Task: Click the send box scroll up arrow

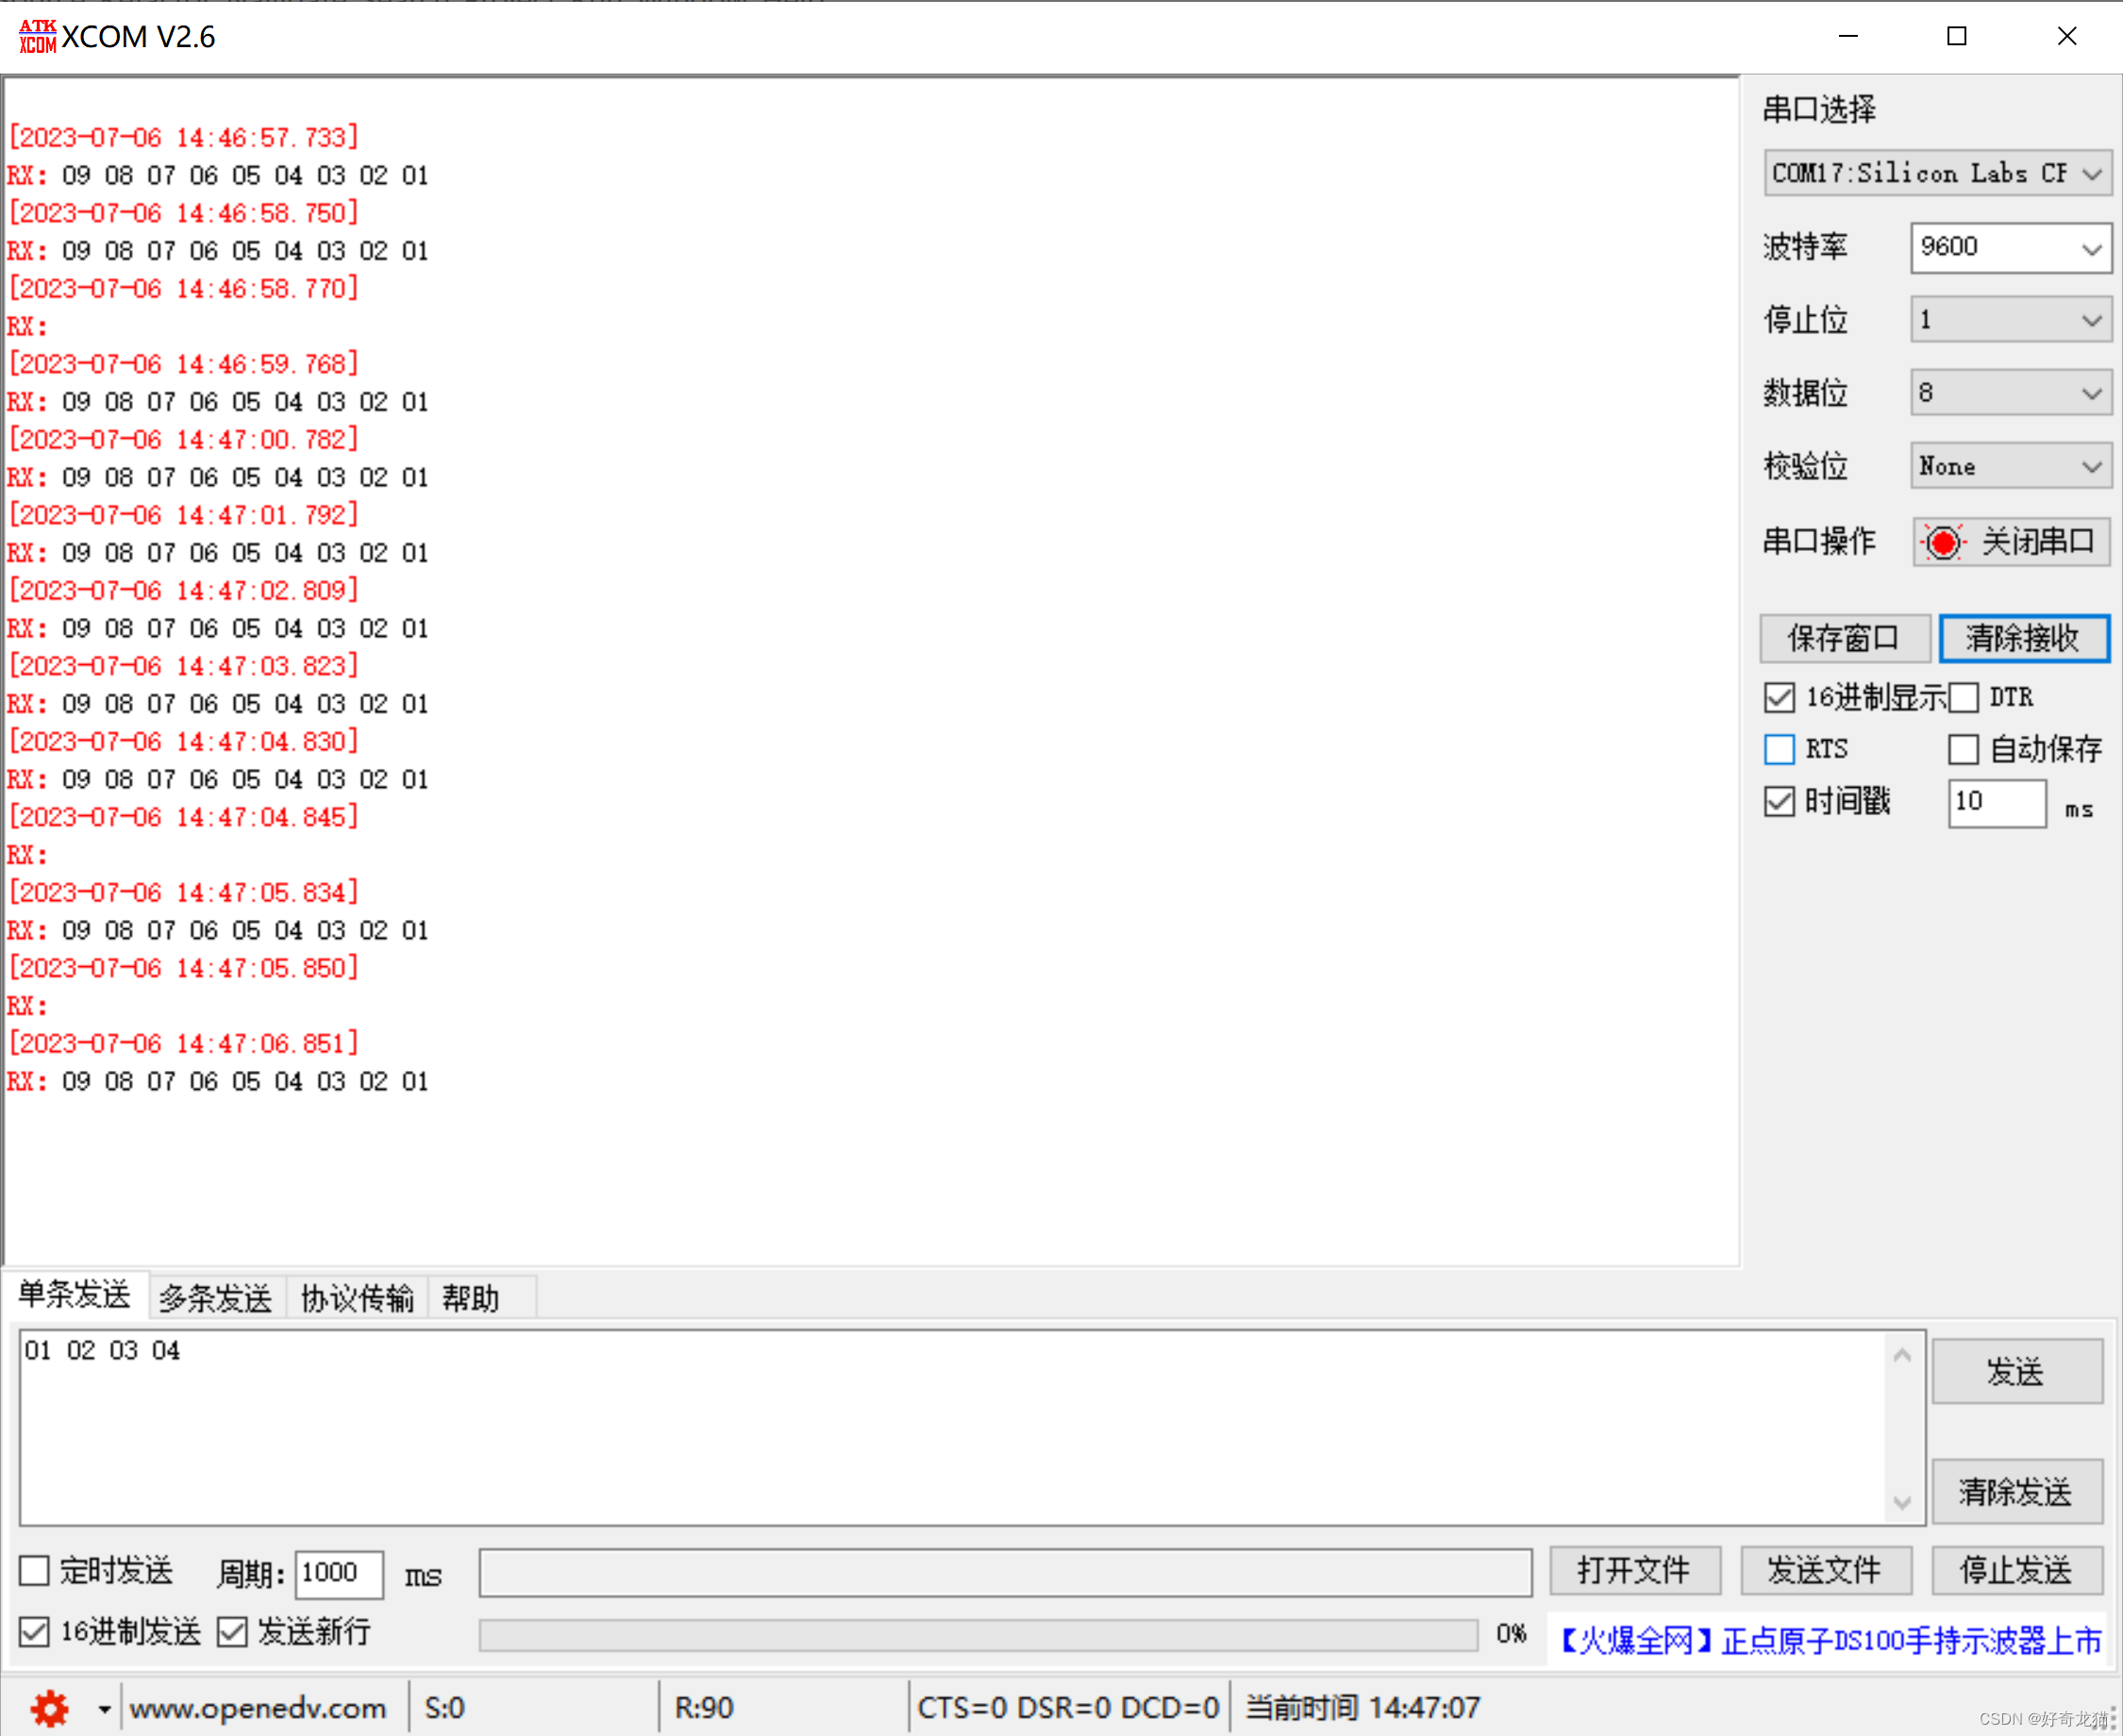Action: (1902, 1355)
